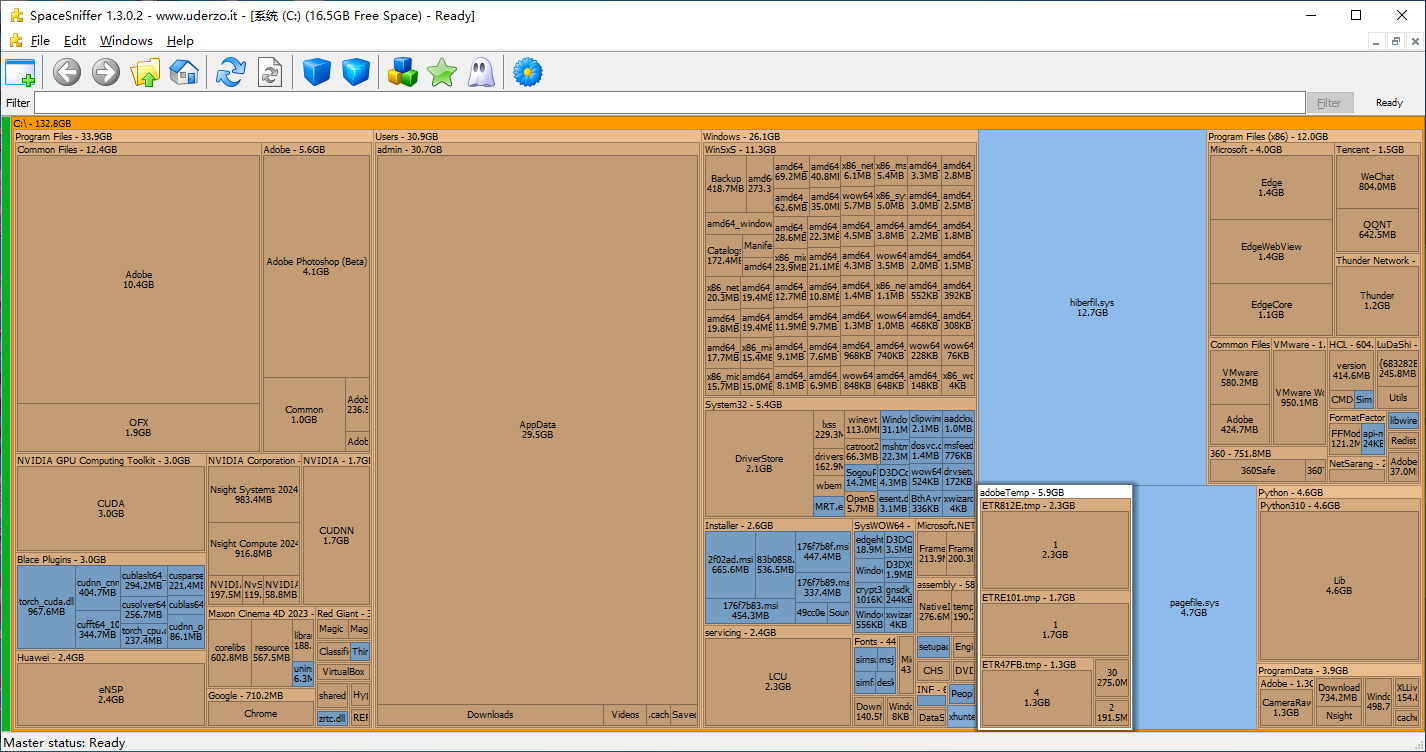Select the Download 734.2MB block
Viewport: 1426px width, 752px height.
point(1339,692)
